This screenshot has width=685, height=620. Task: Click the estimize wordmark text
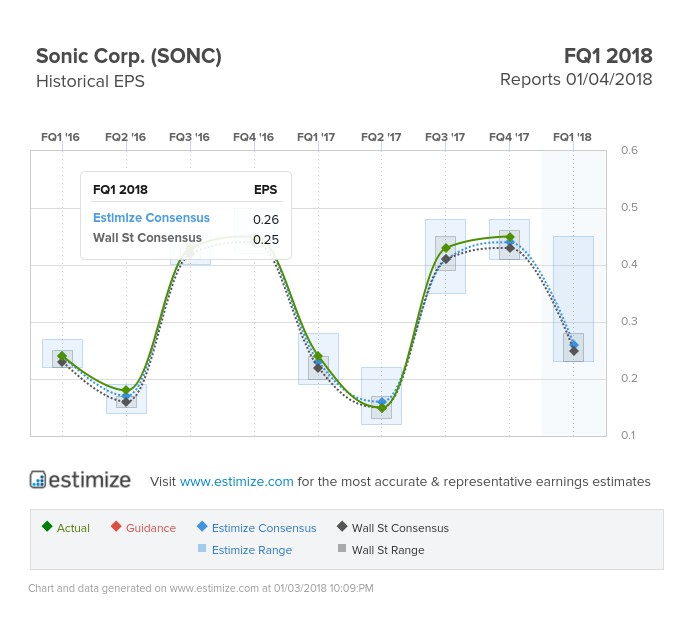(x=90, y=480)
